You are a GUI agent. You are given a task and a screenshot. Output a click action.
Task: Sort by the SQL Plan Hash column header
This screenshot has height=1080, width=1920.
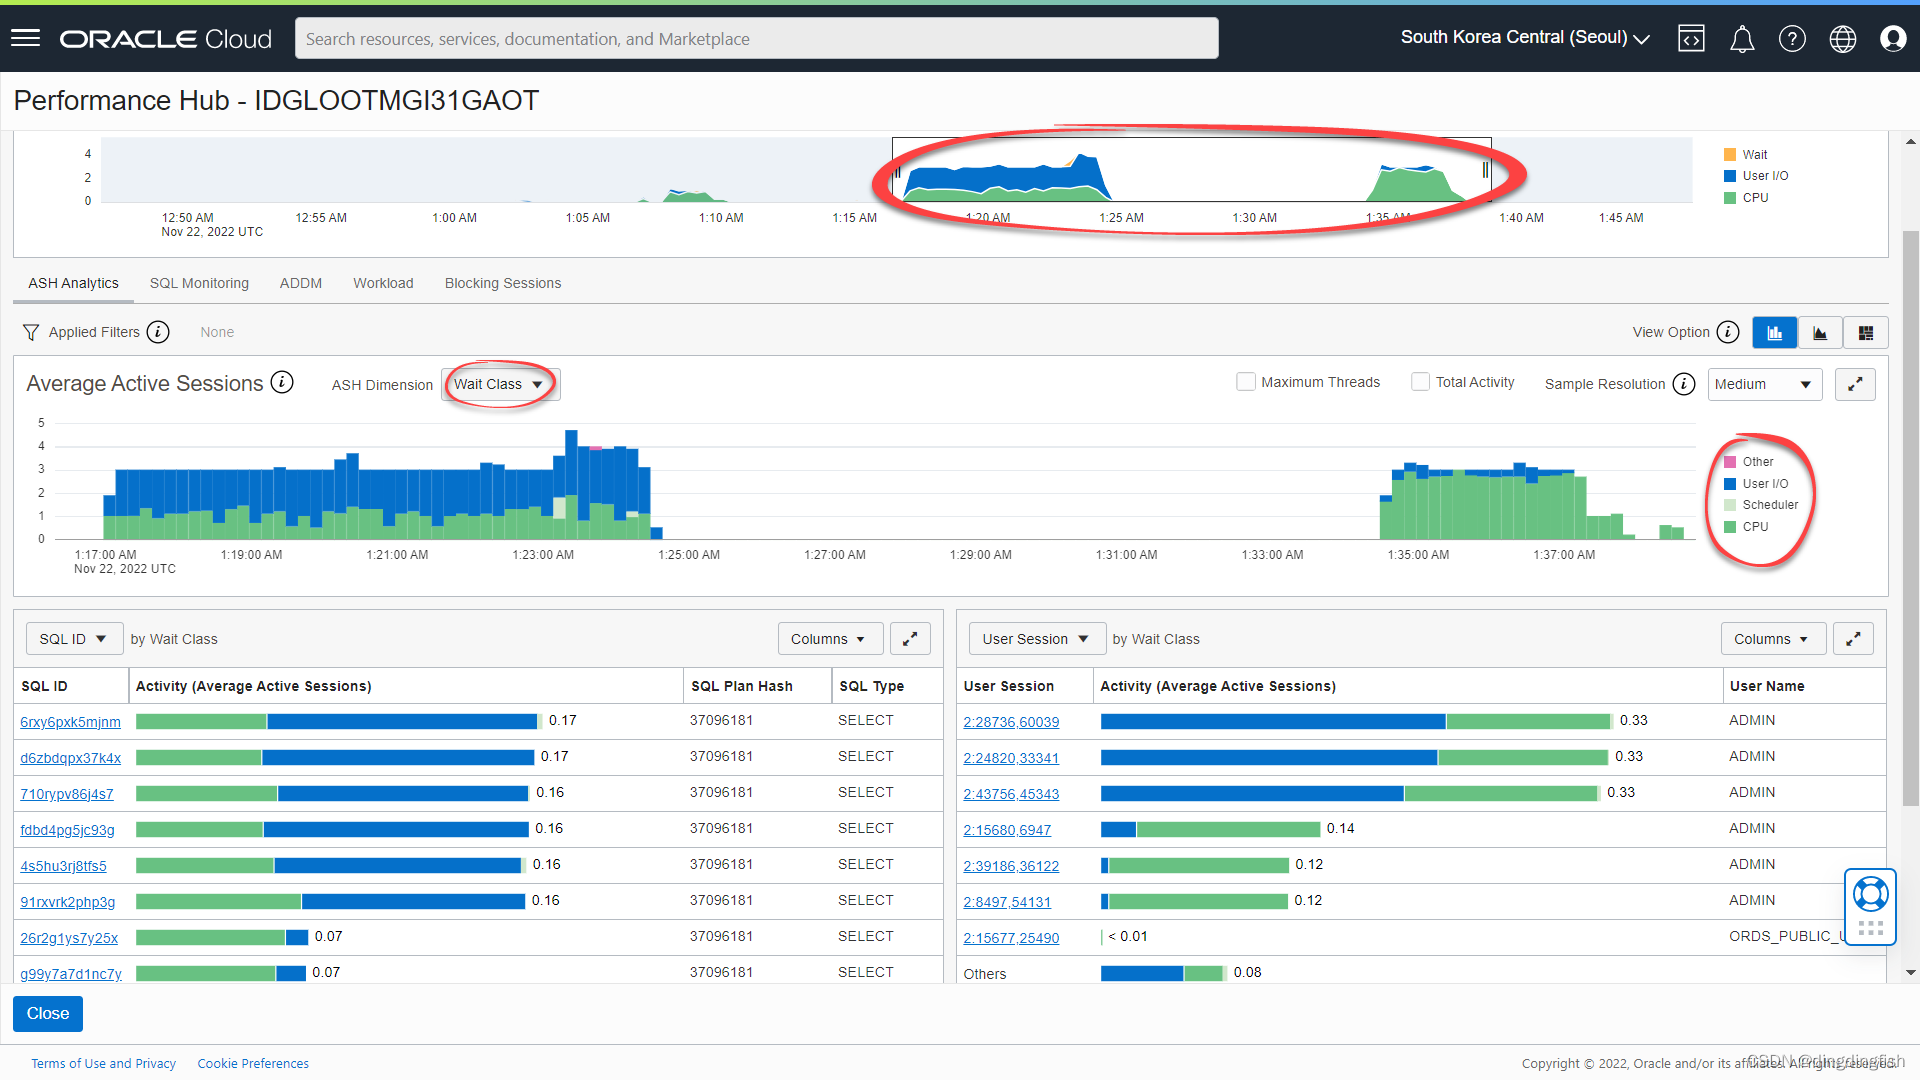[x=742, y=686]
